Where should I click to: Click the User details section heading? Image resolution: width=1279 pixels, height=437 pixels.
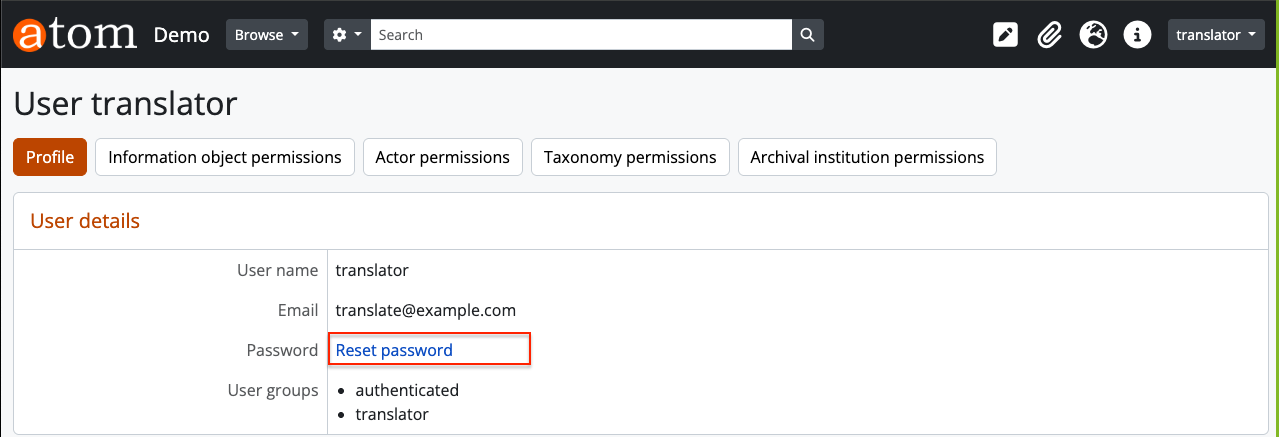(x=85, y=221)
